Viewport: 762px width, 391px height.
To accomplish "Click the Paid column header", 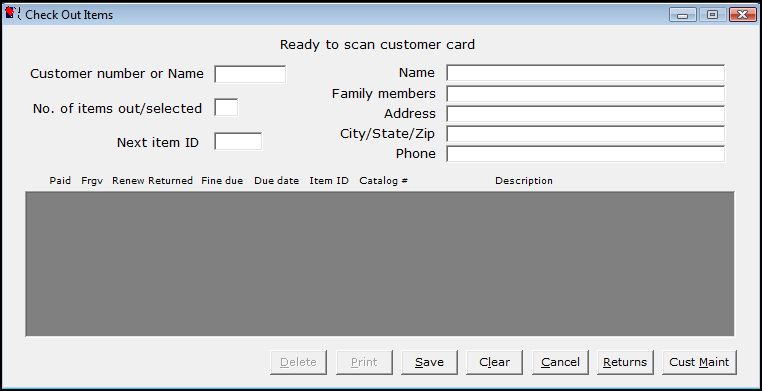I will (x=60, y=181).
